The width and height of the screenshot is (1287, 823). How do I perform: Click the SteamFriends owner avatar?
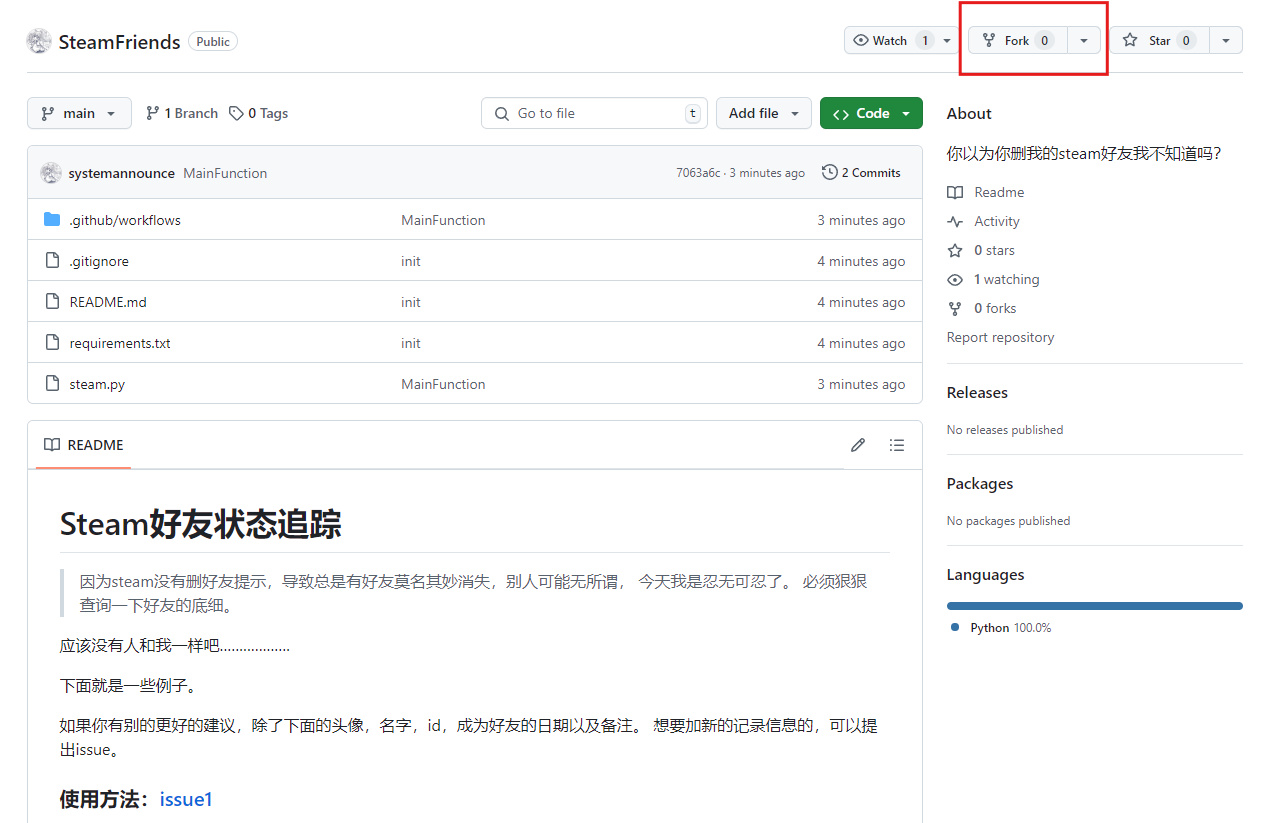(39, 41)
